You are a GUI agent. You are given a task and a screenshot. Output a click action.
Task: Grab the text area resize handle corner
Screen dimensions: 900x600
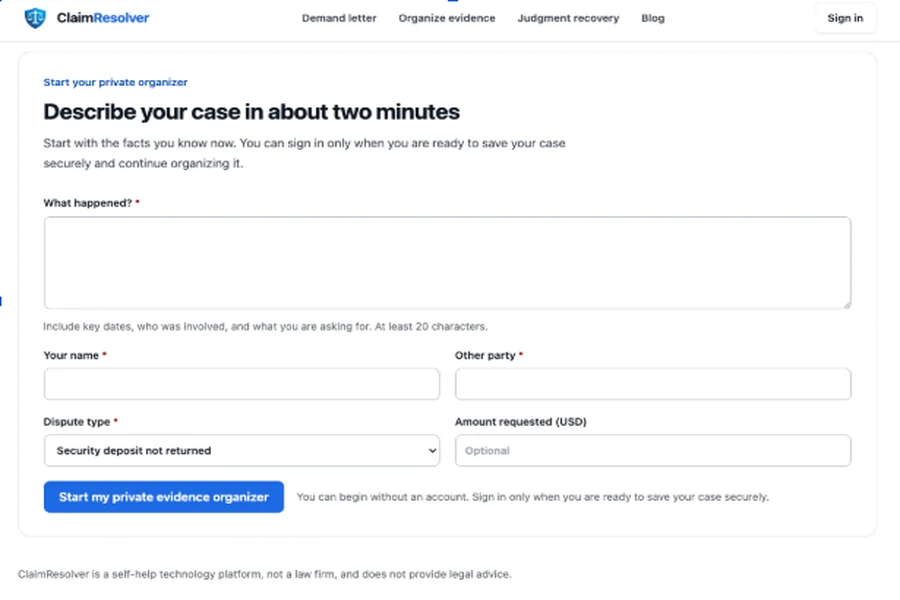[847, 305]
